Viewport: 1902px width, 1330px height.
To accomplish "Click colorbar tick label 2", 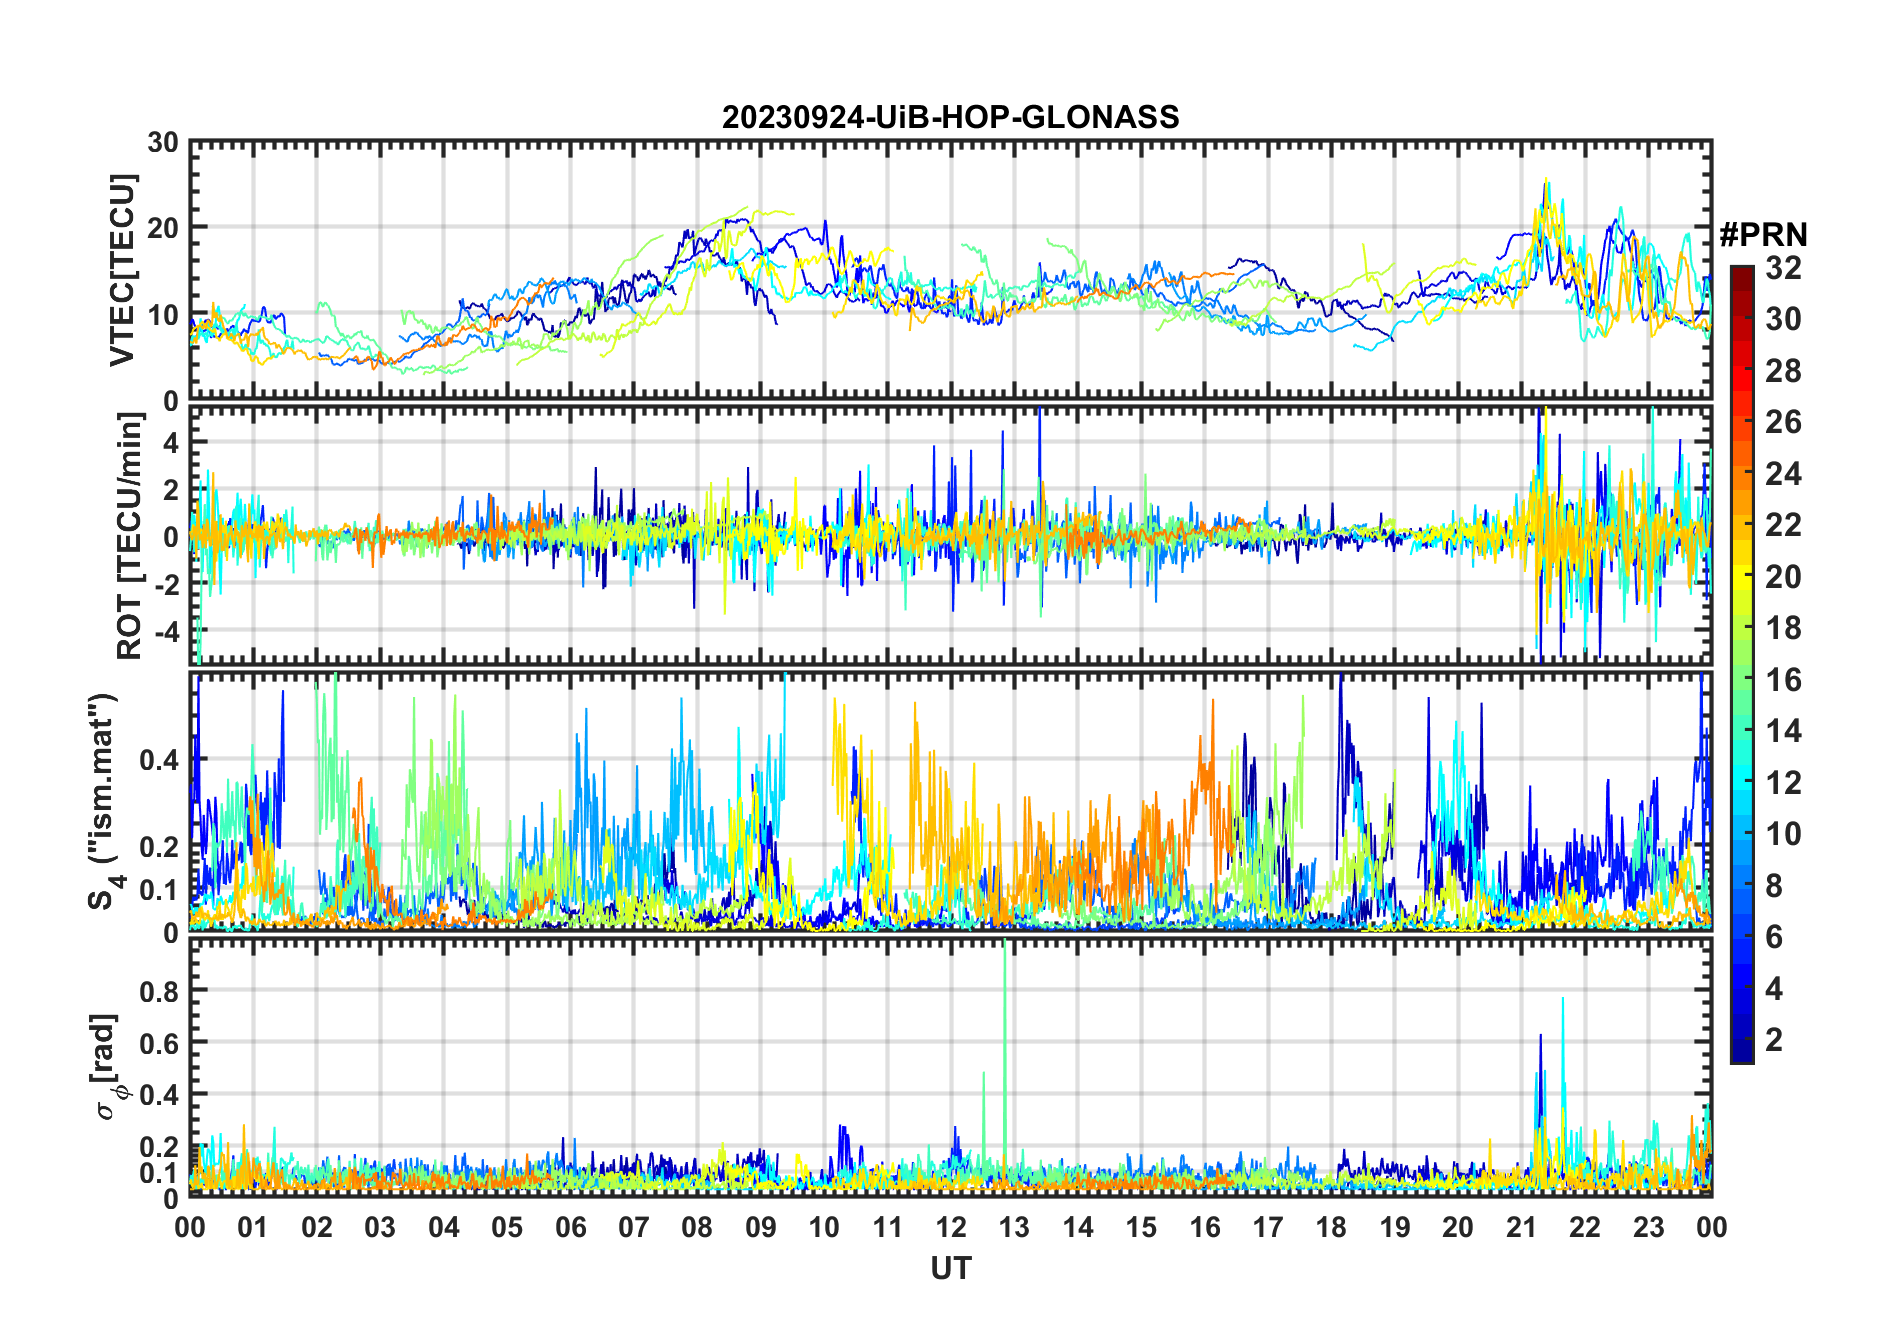I will [x=1774, y=1040].
